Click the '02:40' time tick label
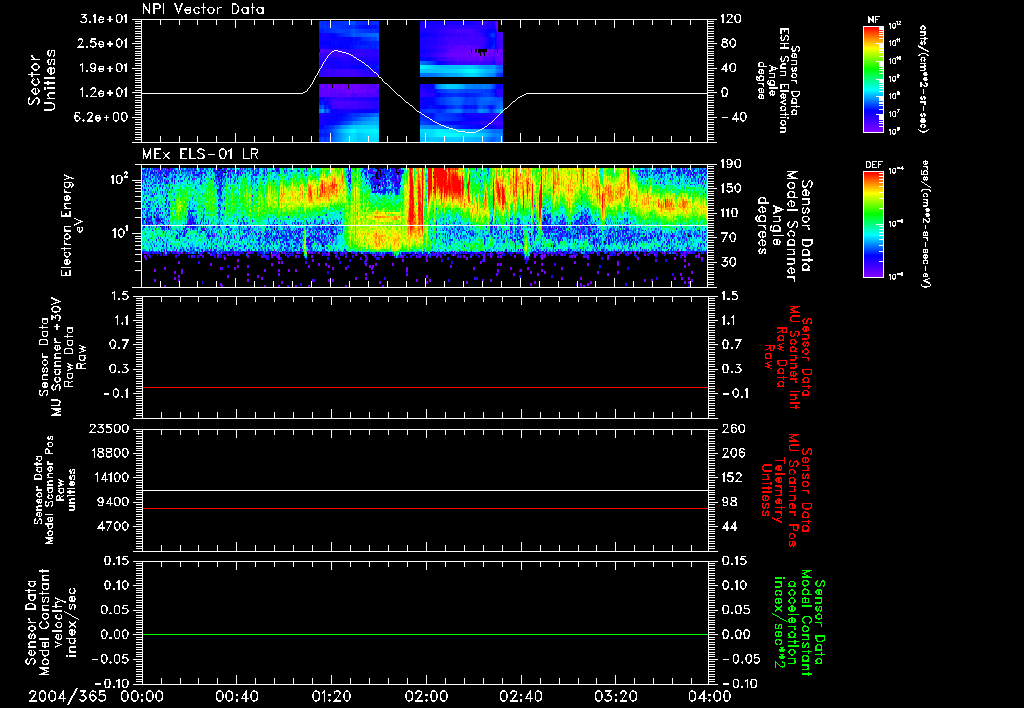1024x708 pixels. 520,696
